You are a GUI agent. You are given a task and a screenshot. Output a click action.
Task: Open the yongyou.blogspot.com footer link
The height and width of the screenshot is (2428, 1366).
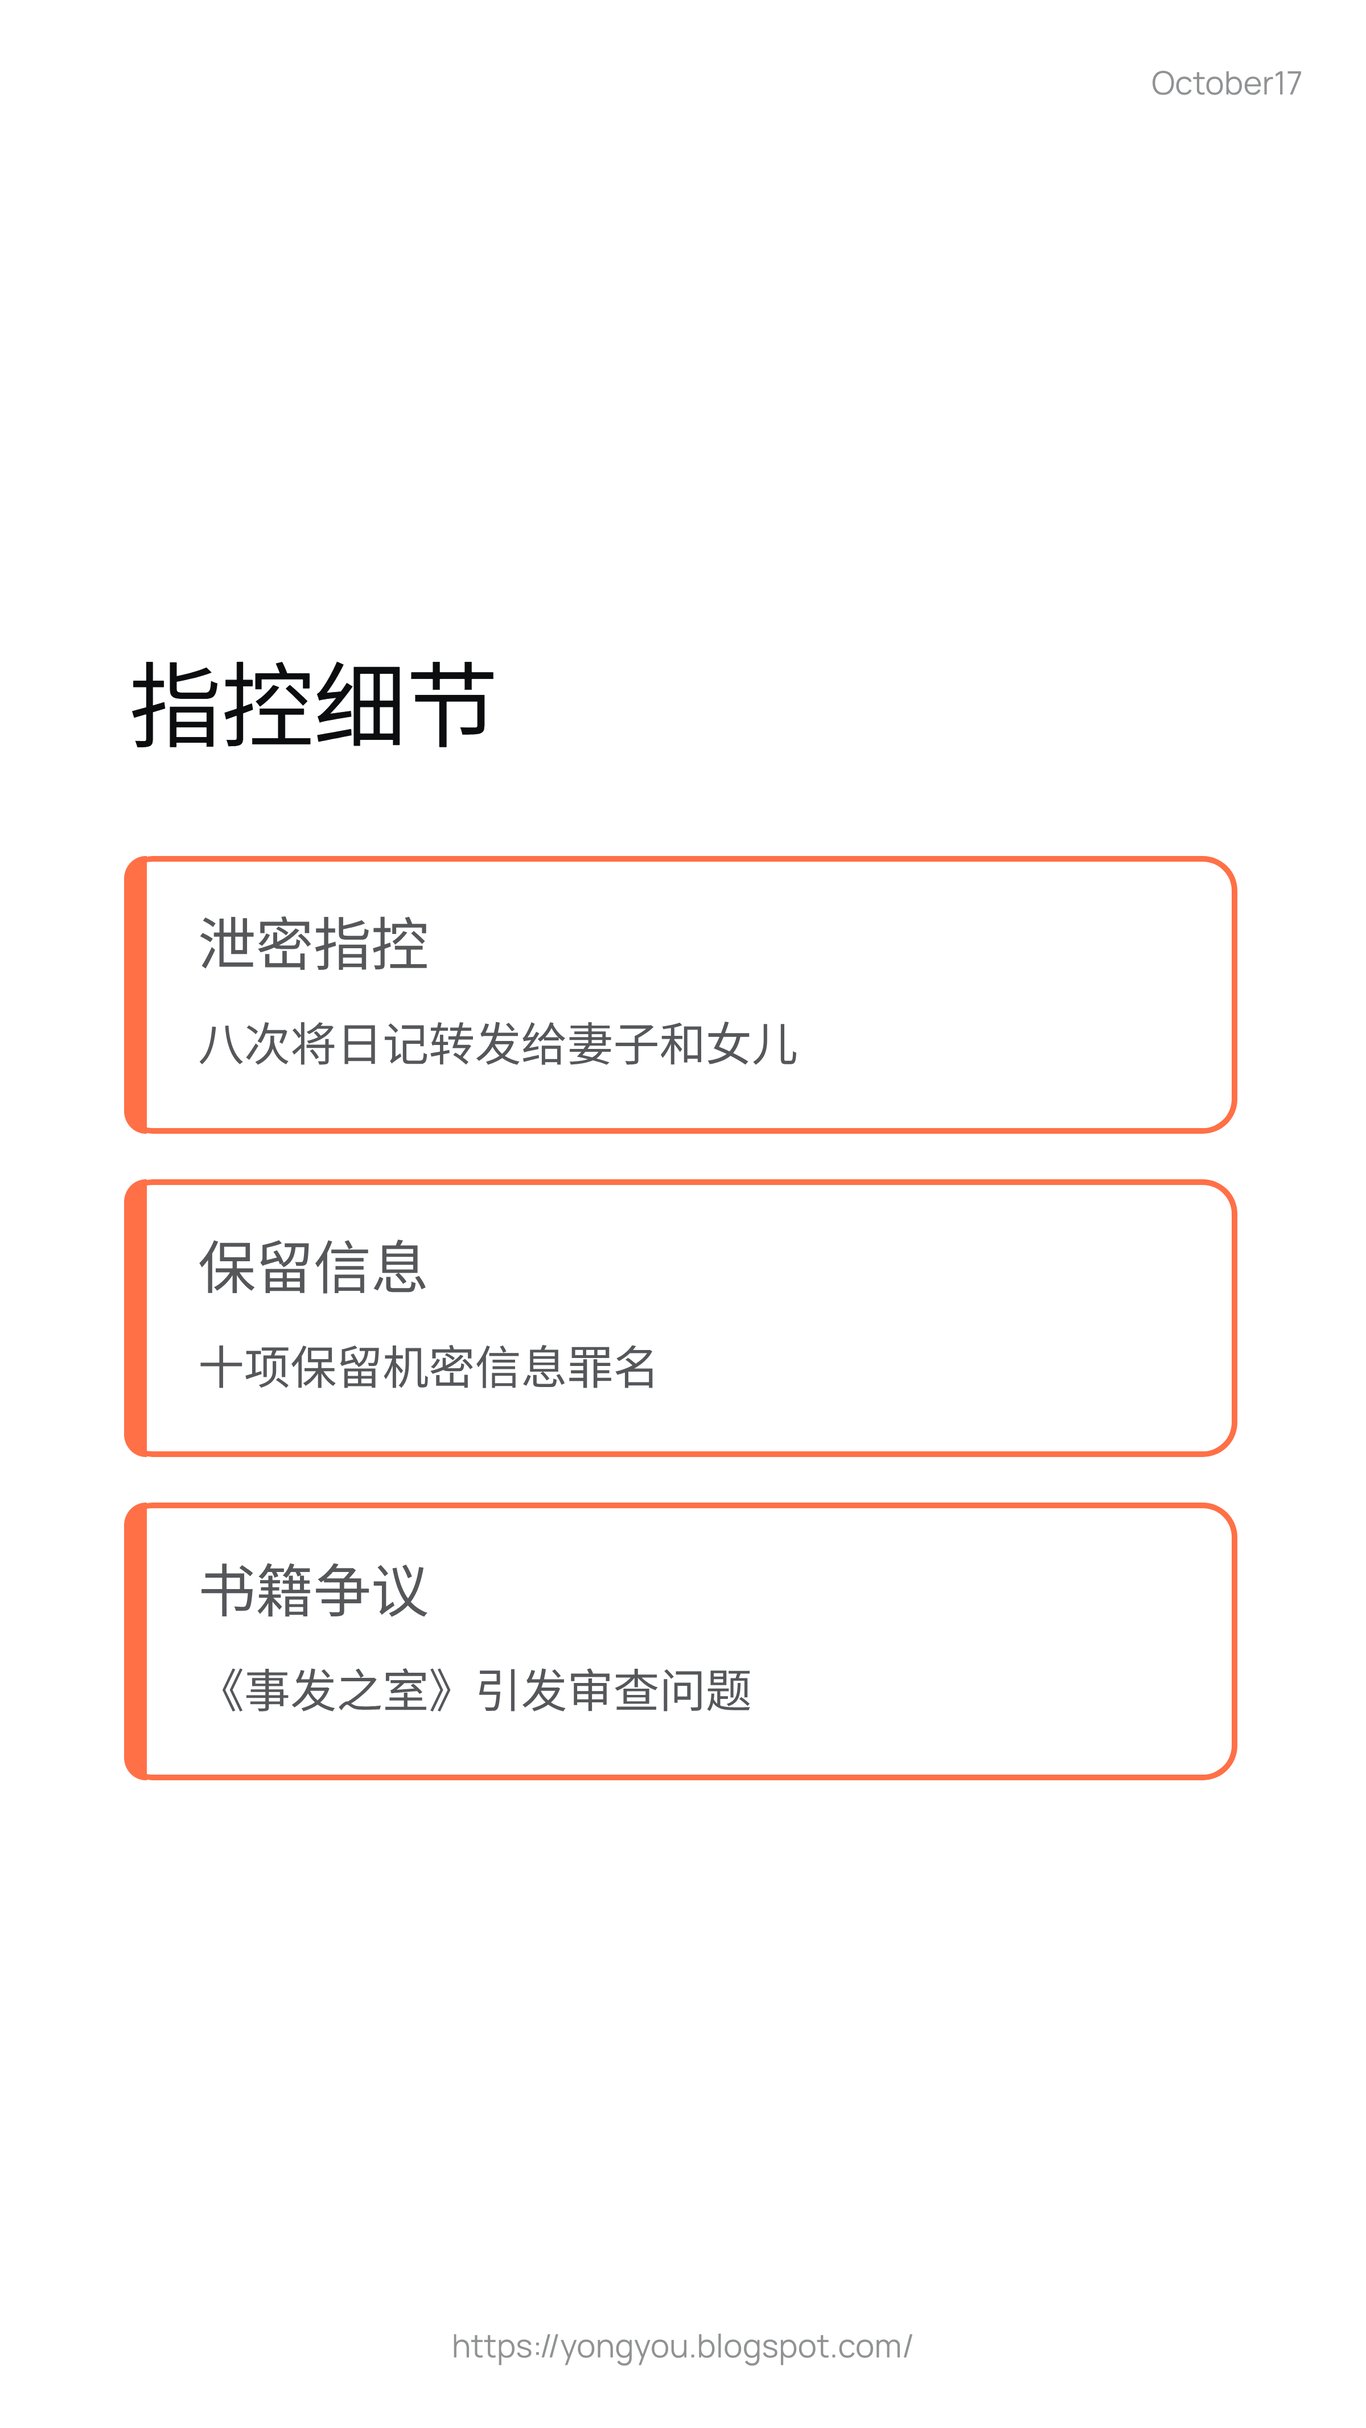(x=682, y=2346)
